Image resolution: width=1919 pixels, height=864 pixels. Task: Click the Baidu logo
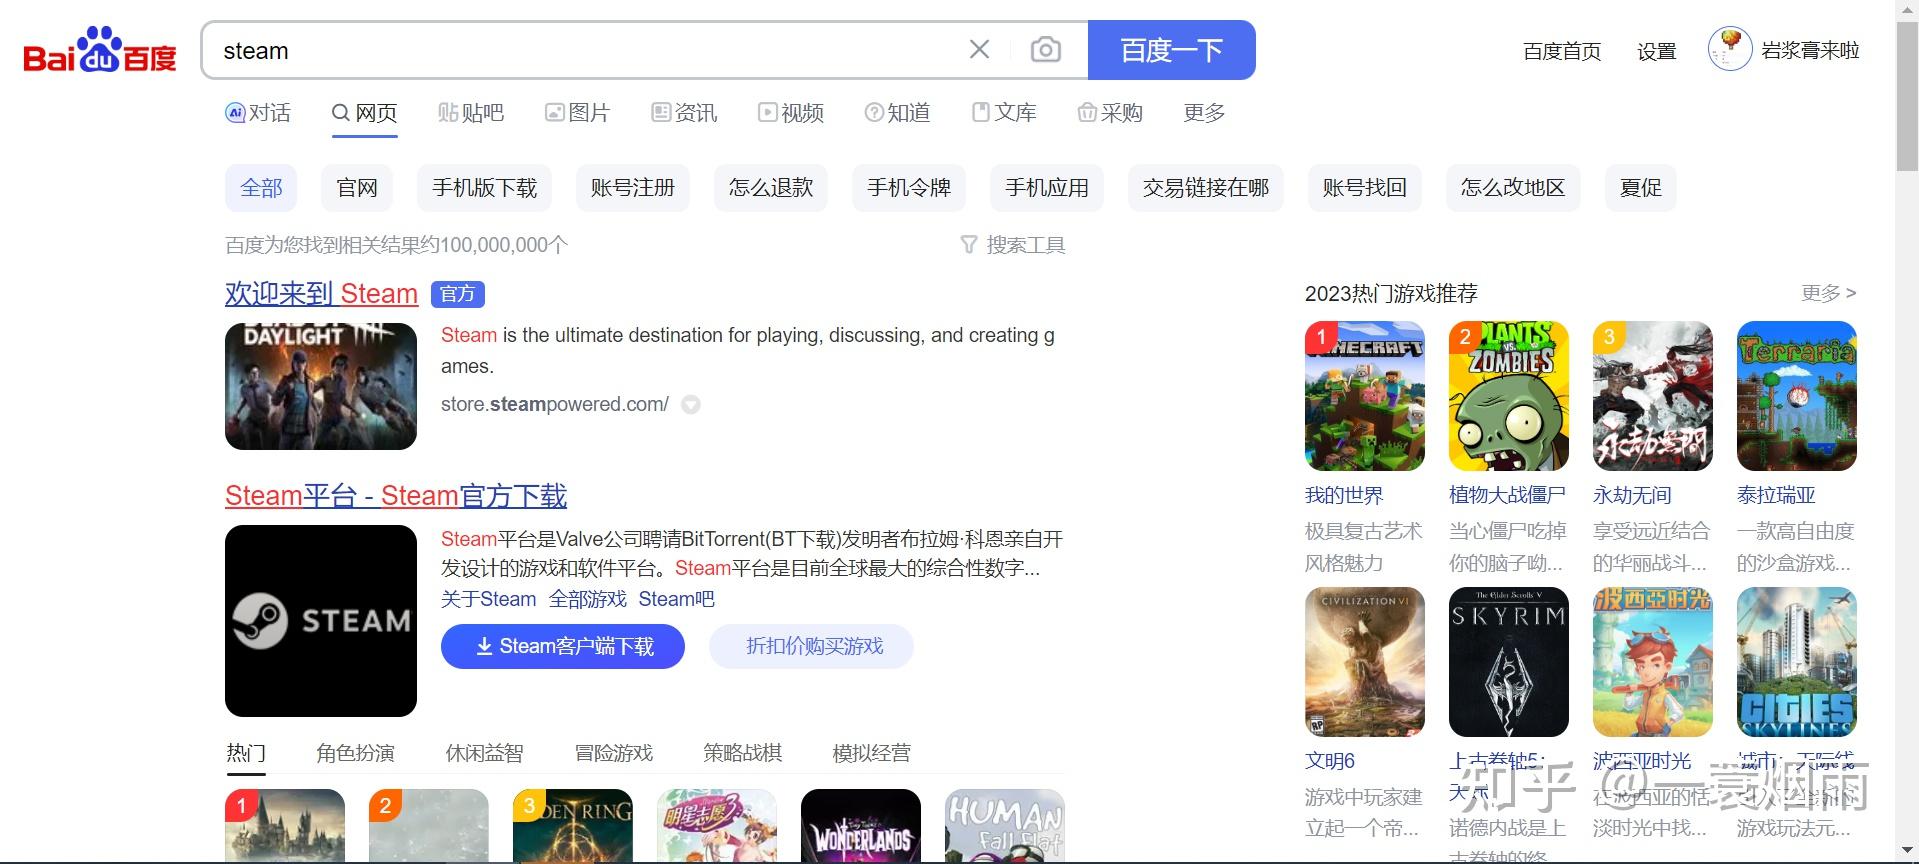pyautogui.click(x=99, y=50)
